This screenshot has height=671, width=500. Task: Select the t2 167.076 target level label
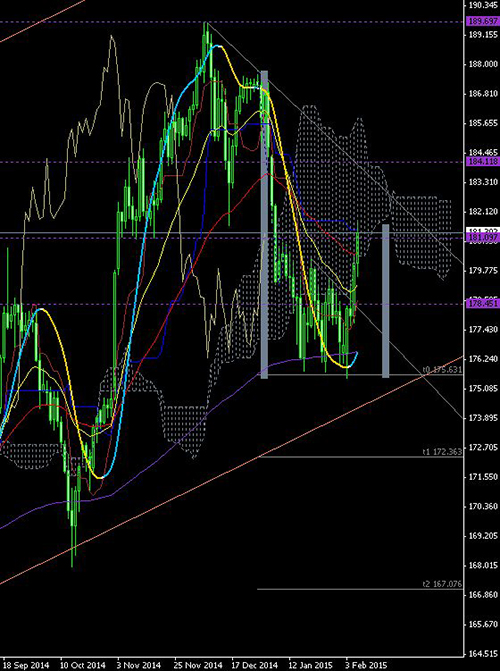pos(442,584)
